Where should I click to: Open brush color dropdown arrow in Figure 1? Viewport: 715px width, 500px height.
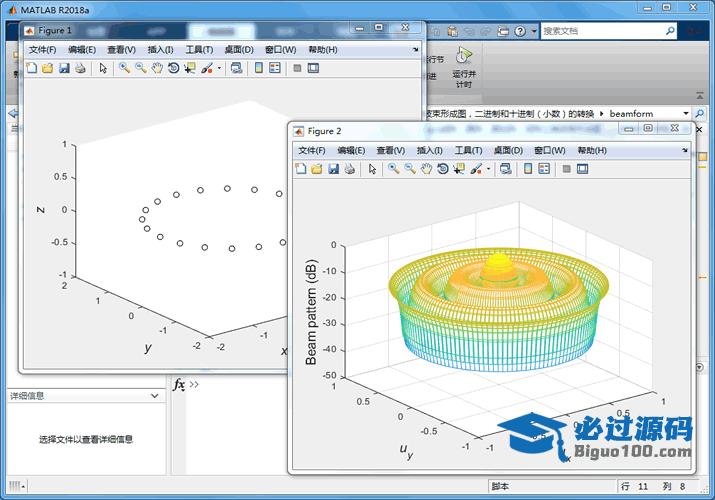(219, 68)
